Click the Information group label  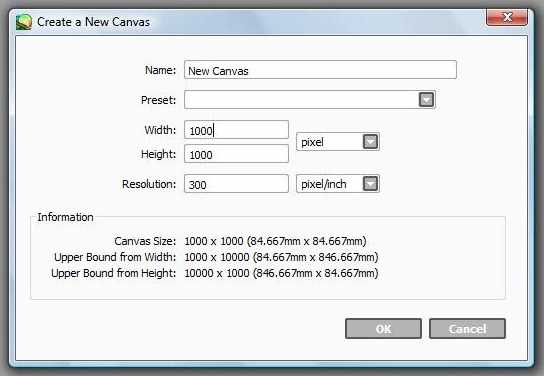(65, 217)
